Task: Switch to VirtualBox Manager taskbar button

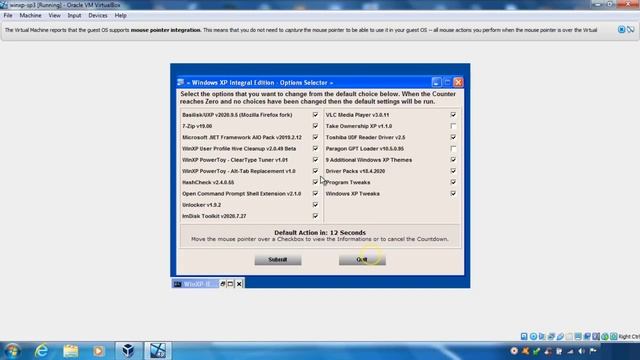Action: coord(128,351)
